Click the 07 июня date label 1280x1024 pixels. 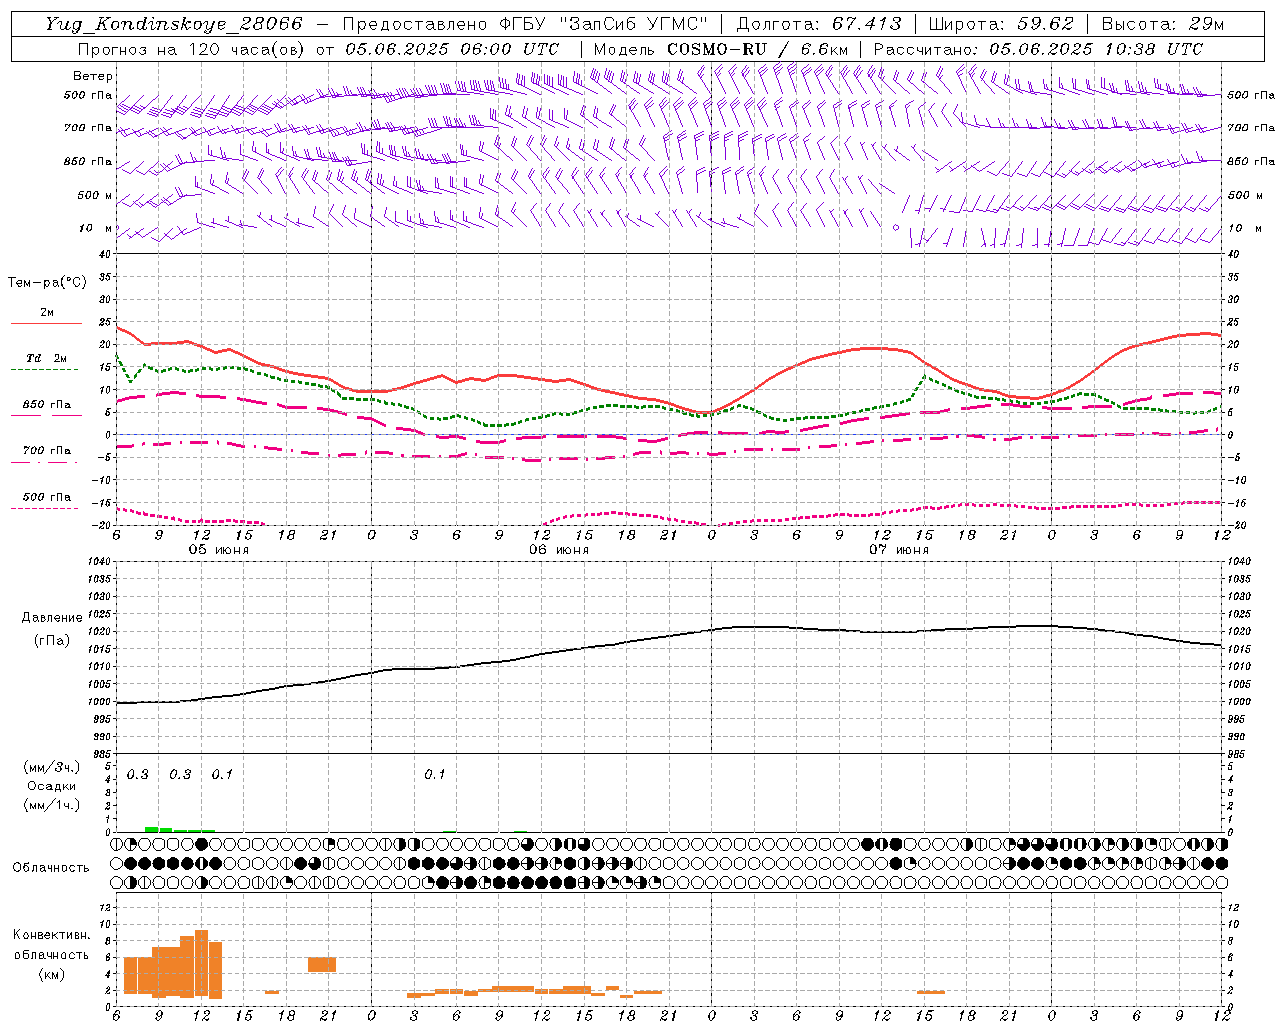click(899, 550)
